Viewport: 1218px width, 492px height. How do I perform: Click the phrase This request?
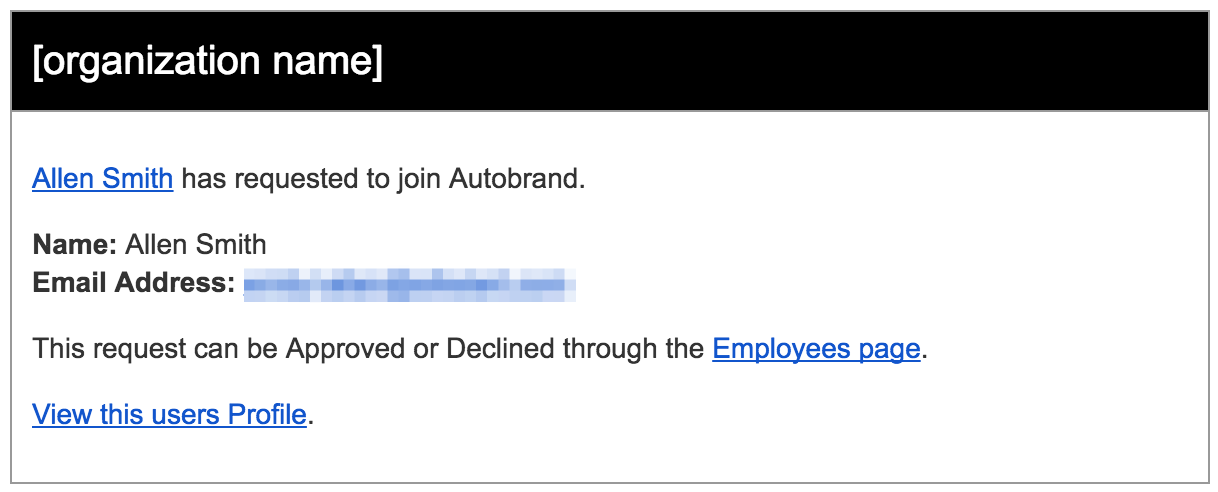pyautogui.click(x=108, y=348)
